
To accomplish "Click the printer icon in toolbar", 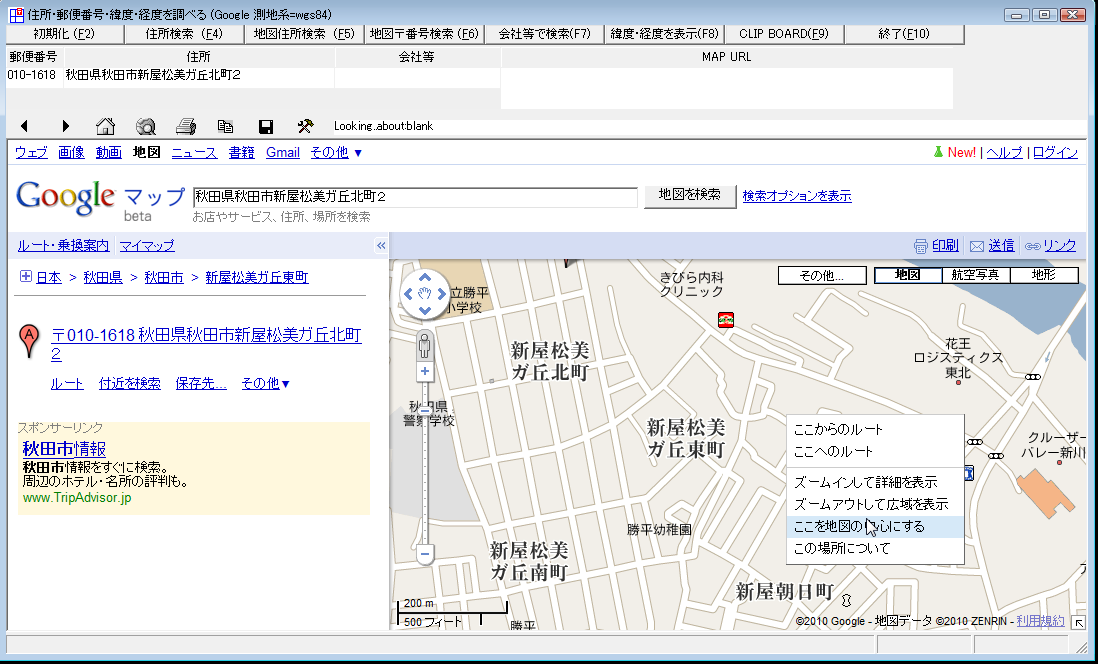I will point(186,126).
